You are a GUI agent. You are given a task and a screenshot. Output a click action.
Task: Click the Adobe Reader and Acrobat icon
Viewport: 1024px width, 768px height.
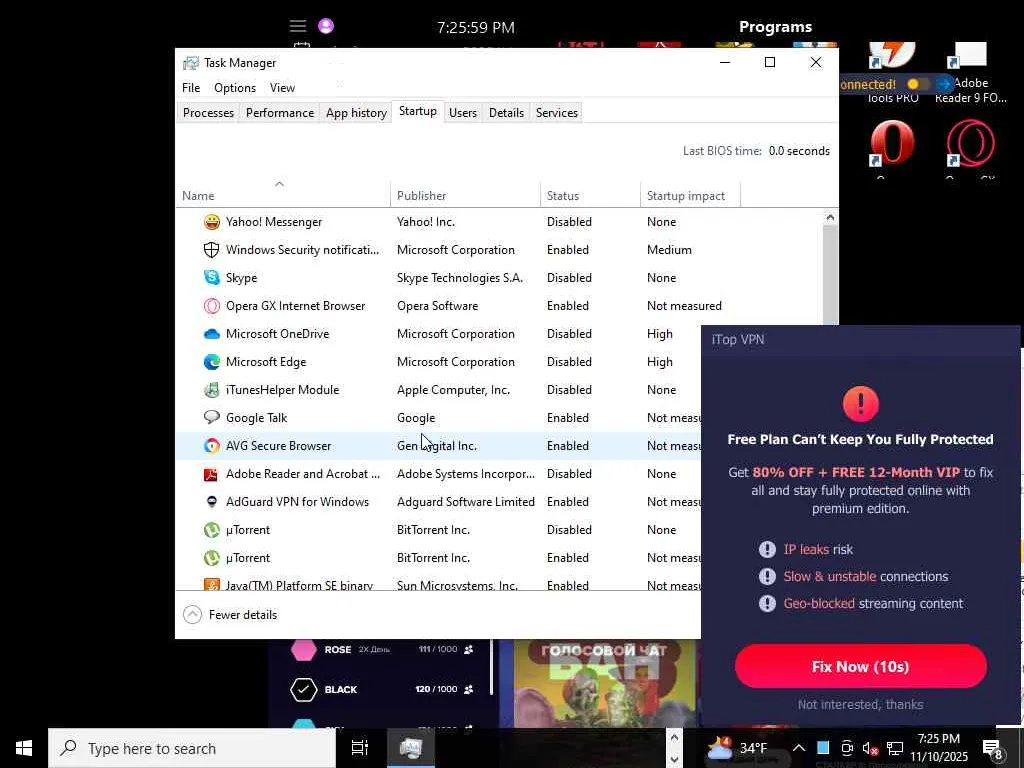point(212,474)
